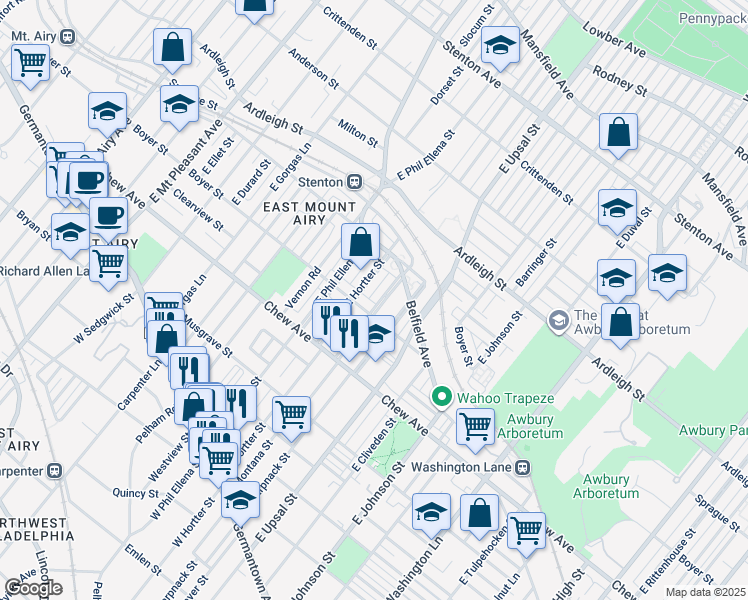Click the Milton St street label

click(x=358, y=133)
